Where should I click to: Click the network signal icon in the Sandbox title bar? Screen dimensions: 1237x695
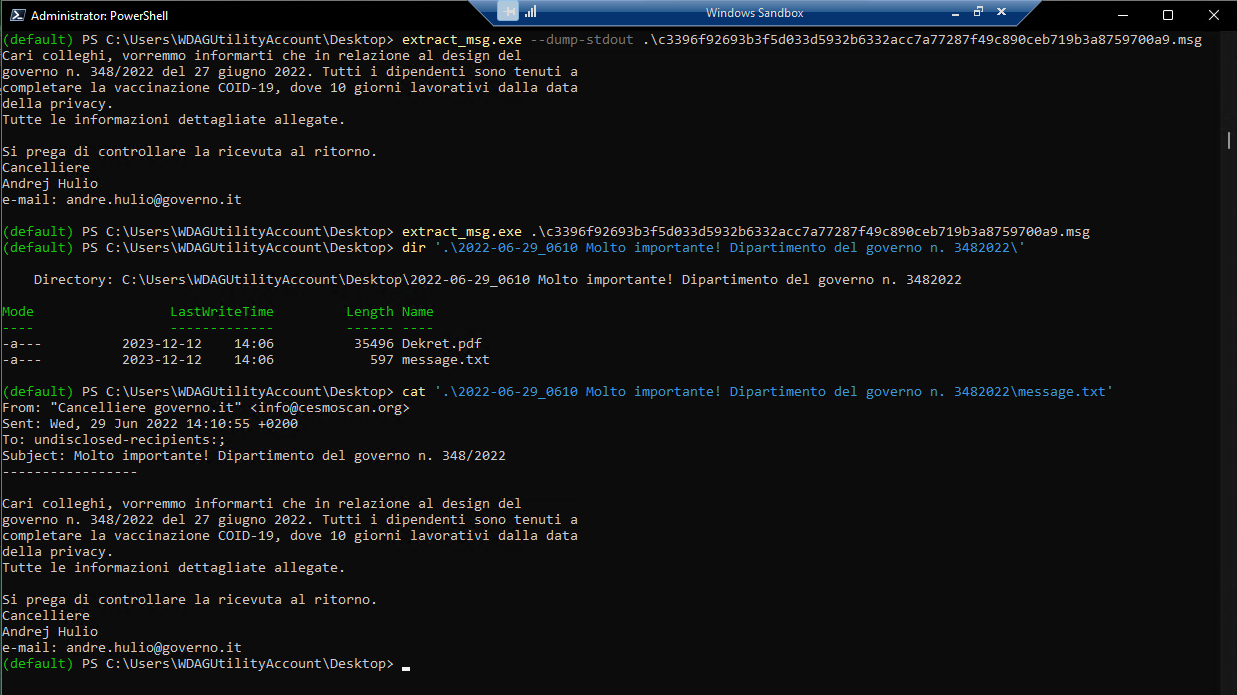pos(530,13)
